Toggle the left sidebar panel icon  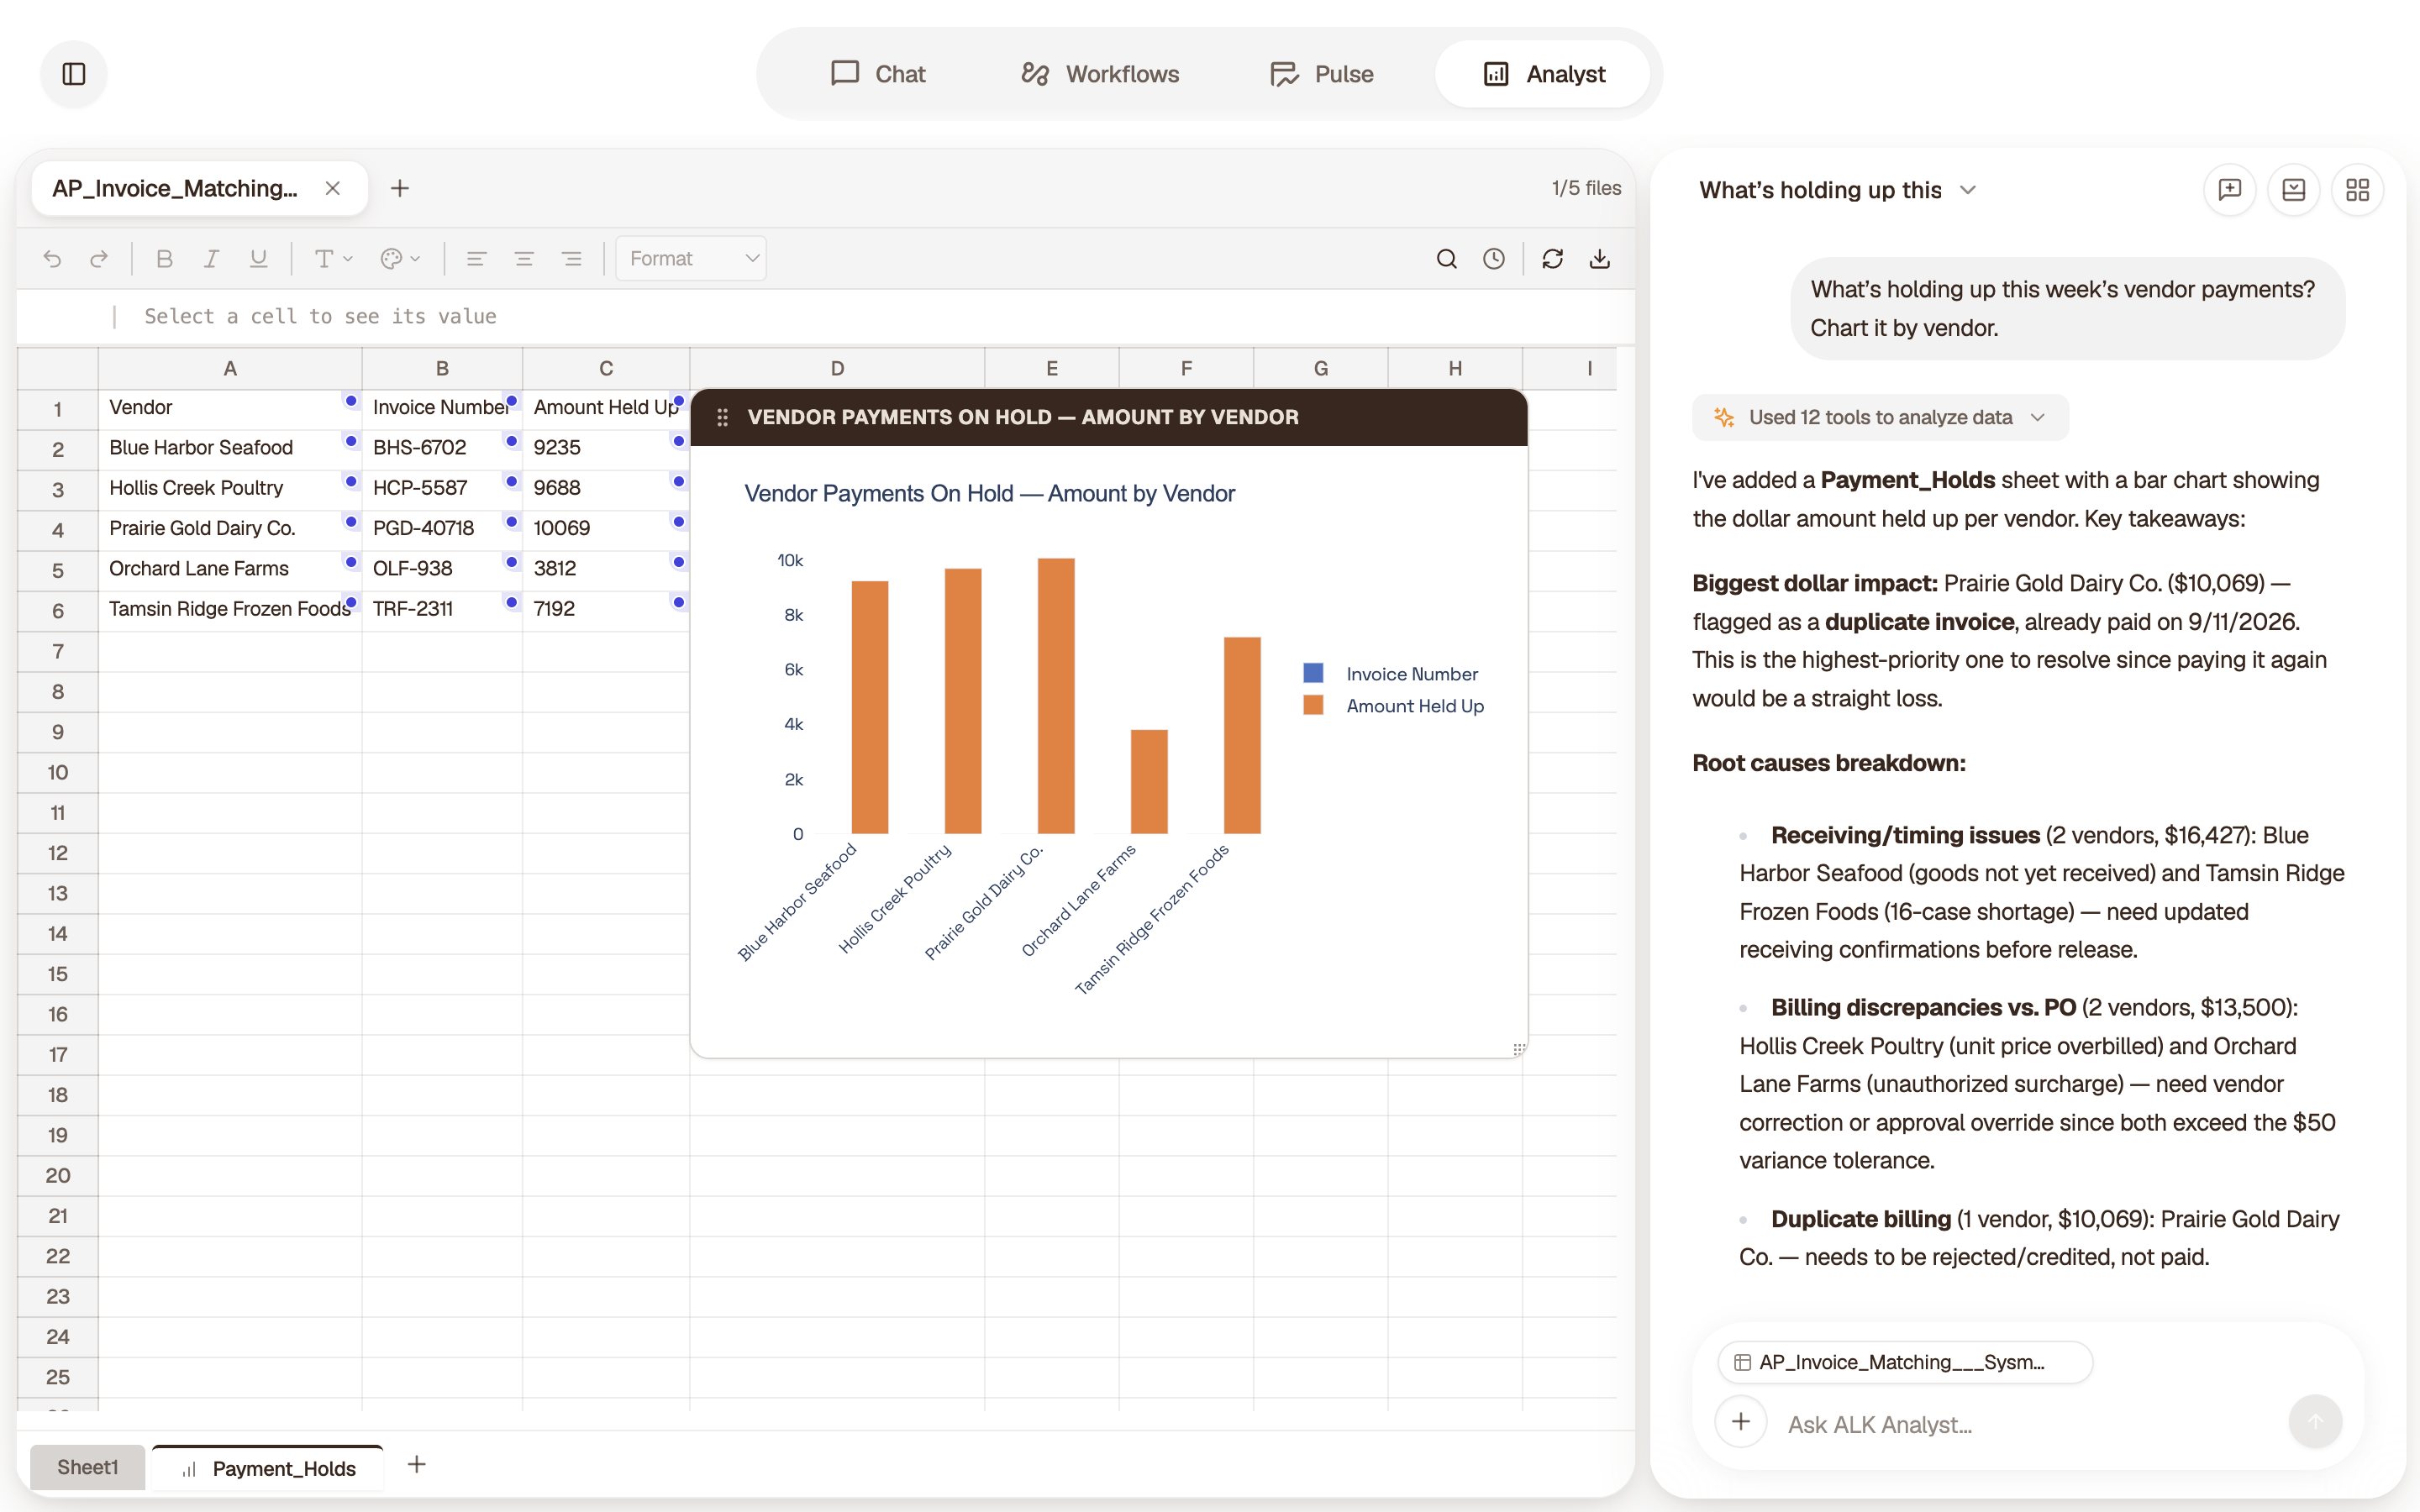click(x=74, y=74)
